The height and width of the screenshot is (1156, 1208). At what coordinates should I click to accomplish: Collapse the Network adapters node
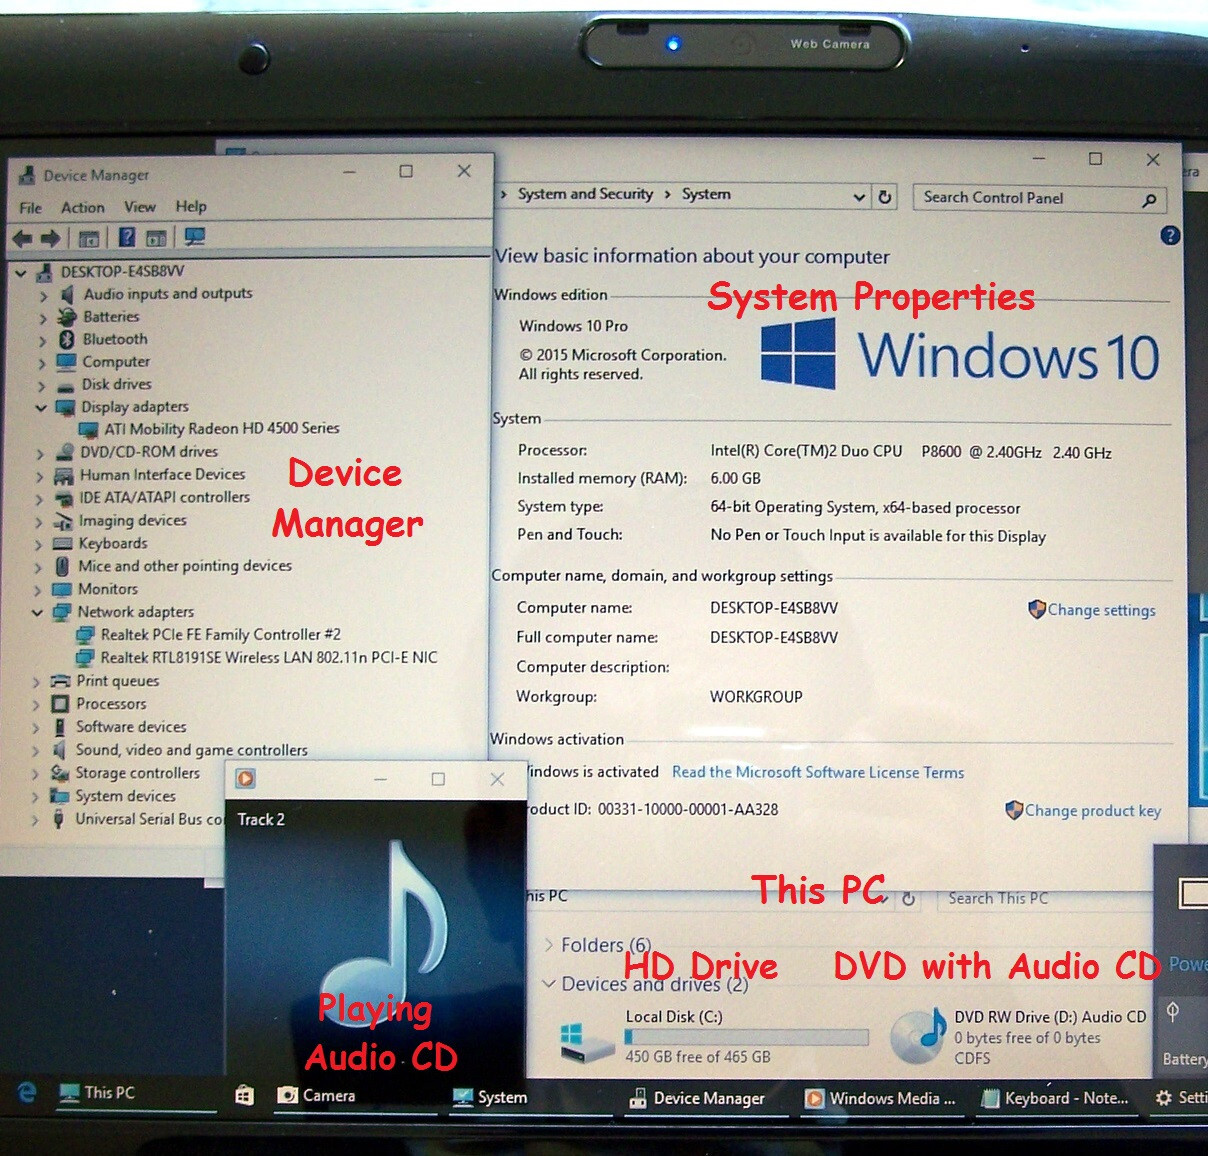tap(37, 613)
